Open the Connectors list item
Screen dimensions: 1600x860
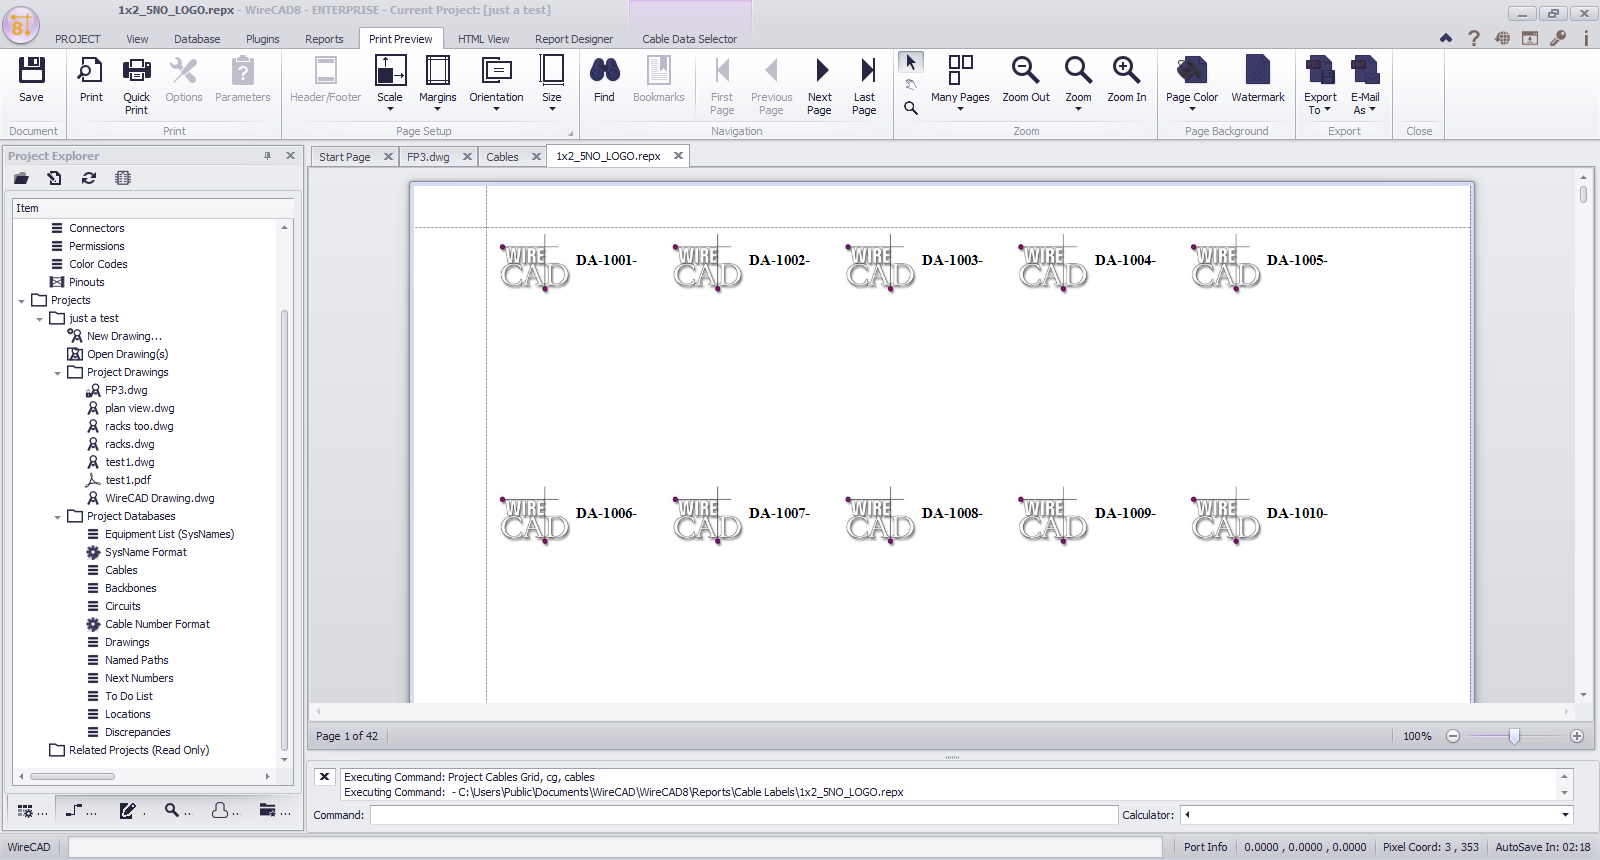point(97,228)
